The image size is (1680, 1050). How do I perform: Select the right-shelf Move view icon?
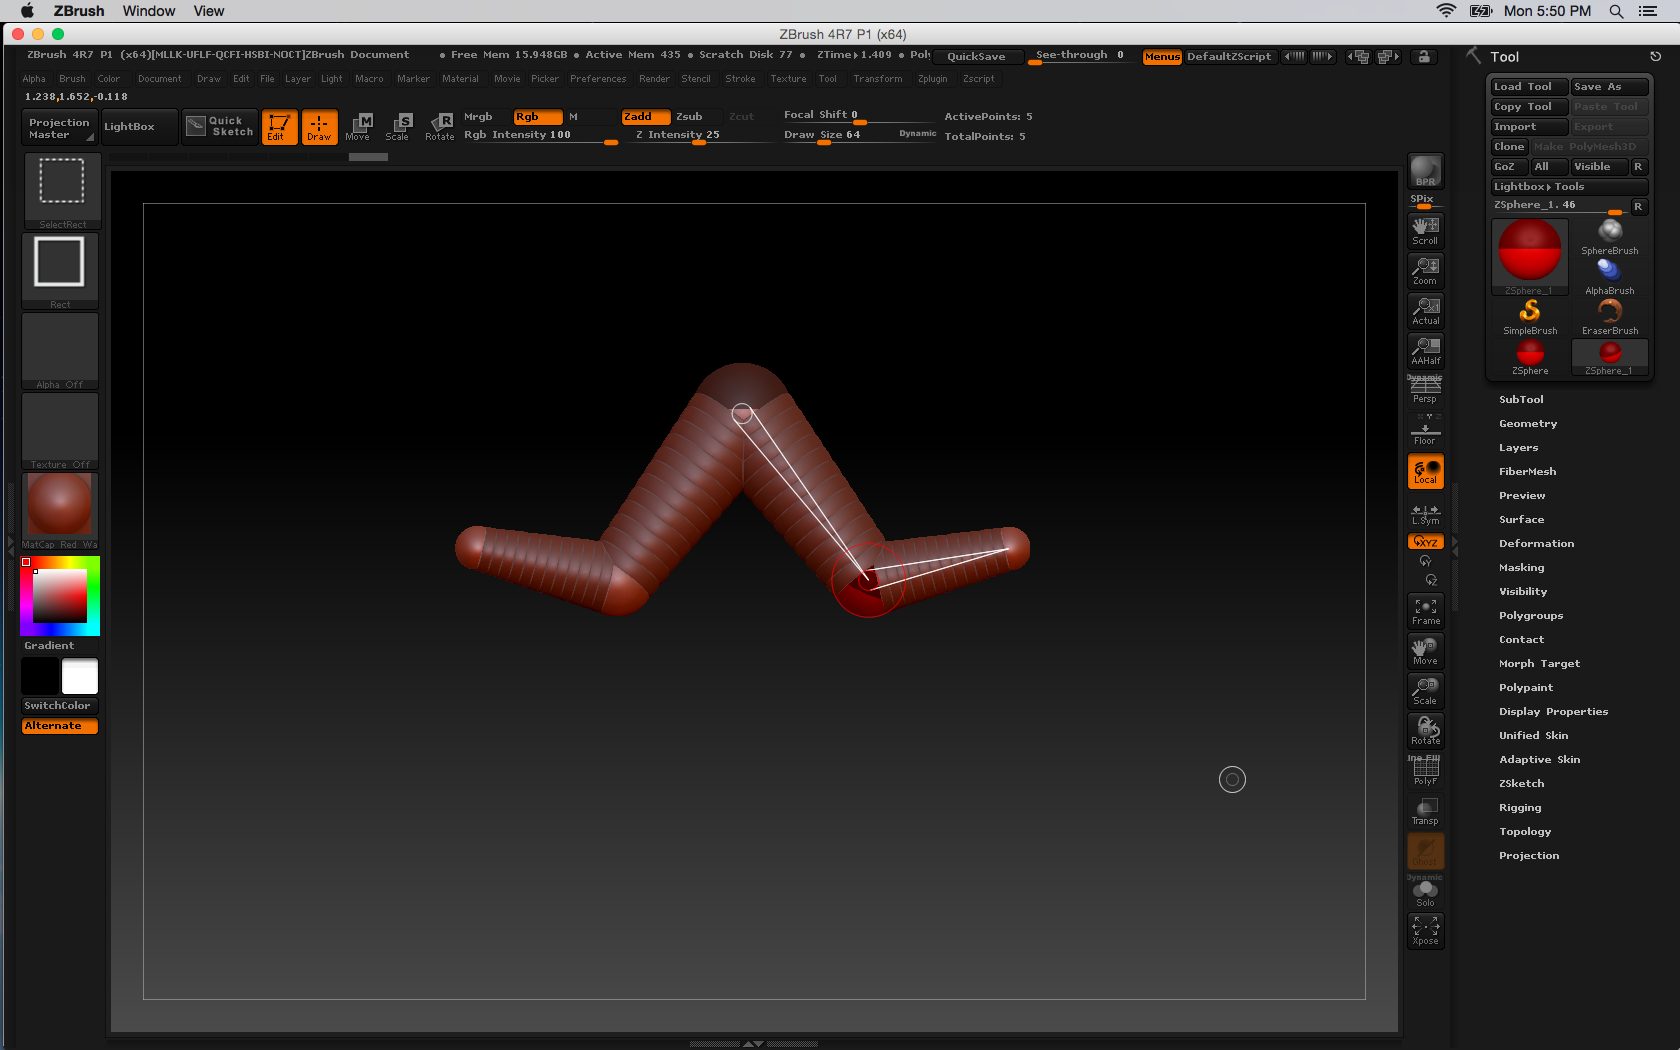[1425, 651]
